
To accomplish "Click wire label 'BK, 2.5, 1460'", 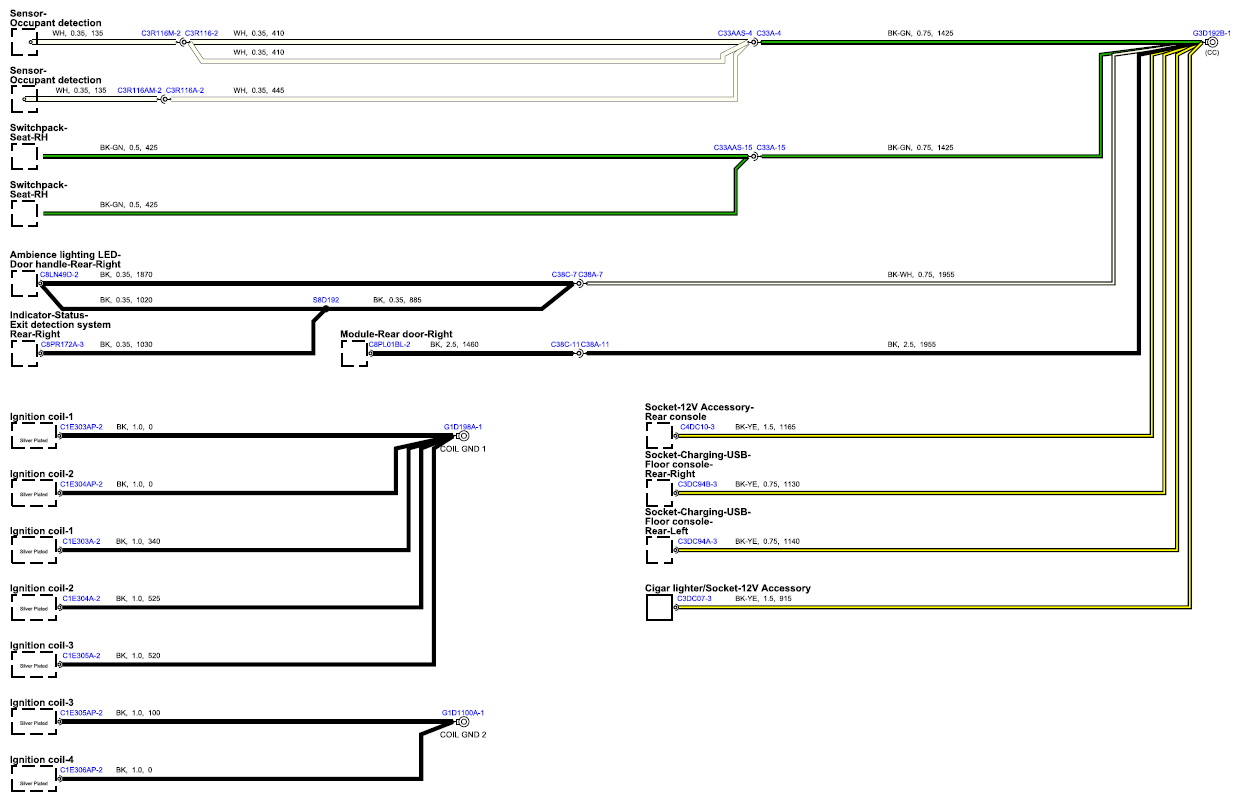I will point(456,344).
